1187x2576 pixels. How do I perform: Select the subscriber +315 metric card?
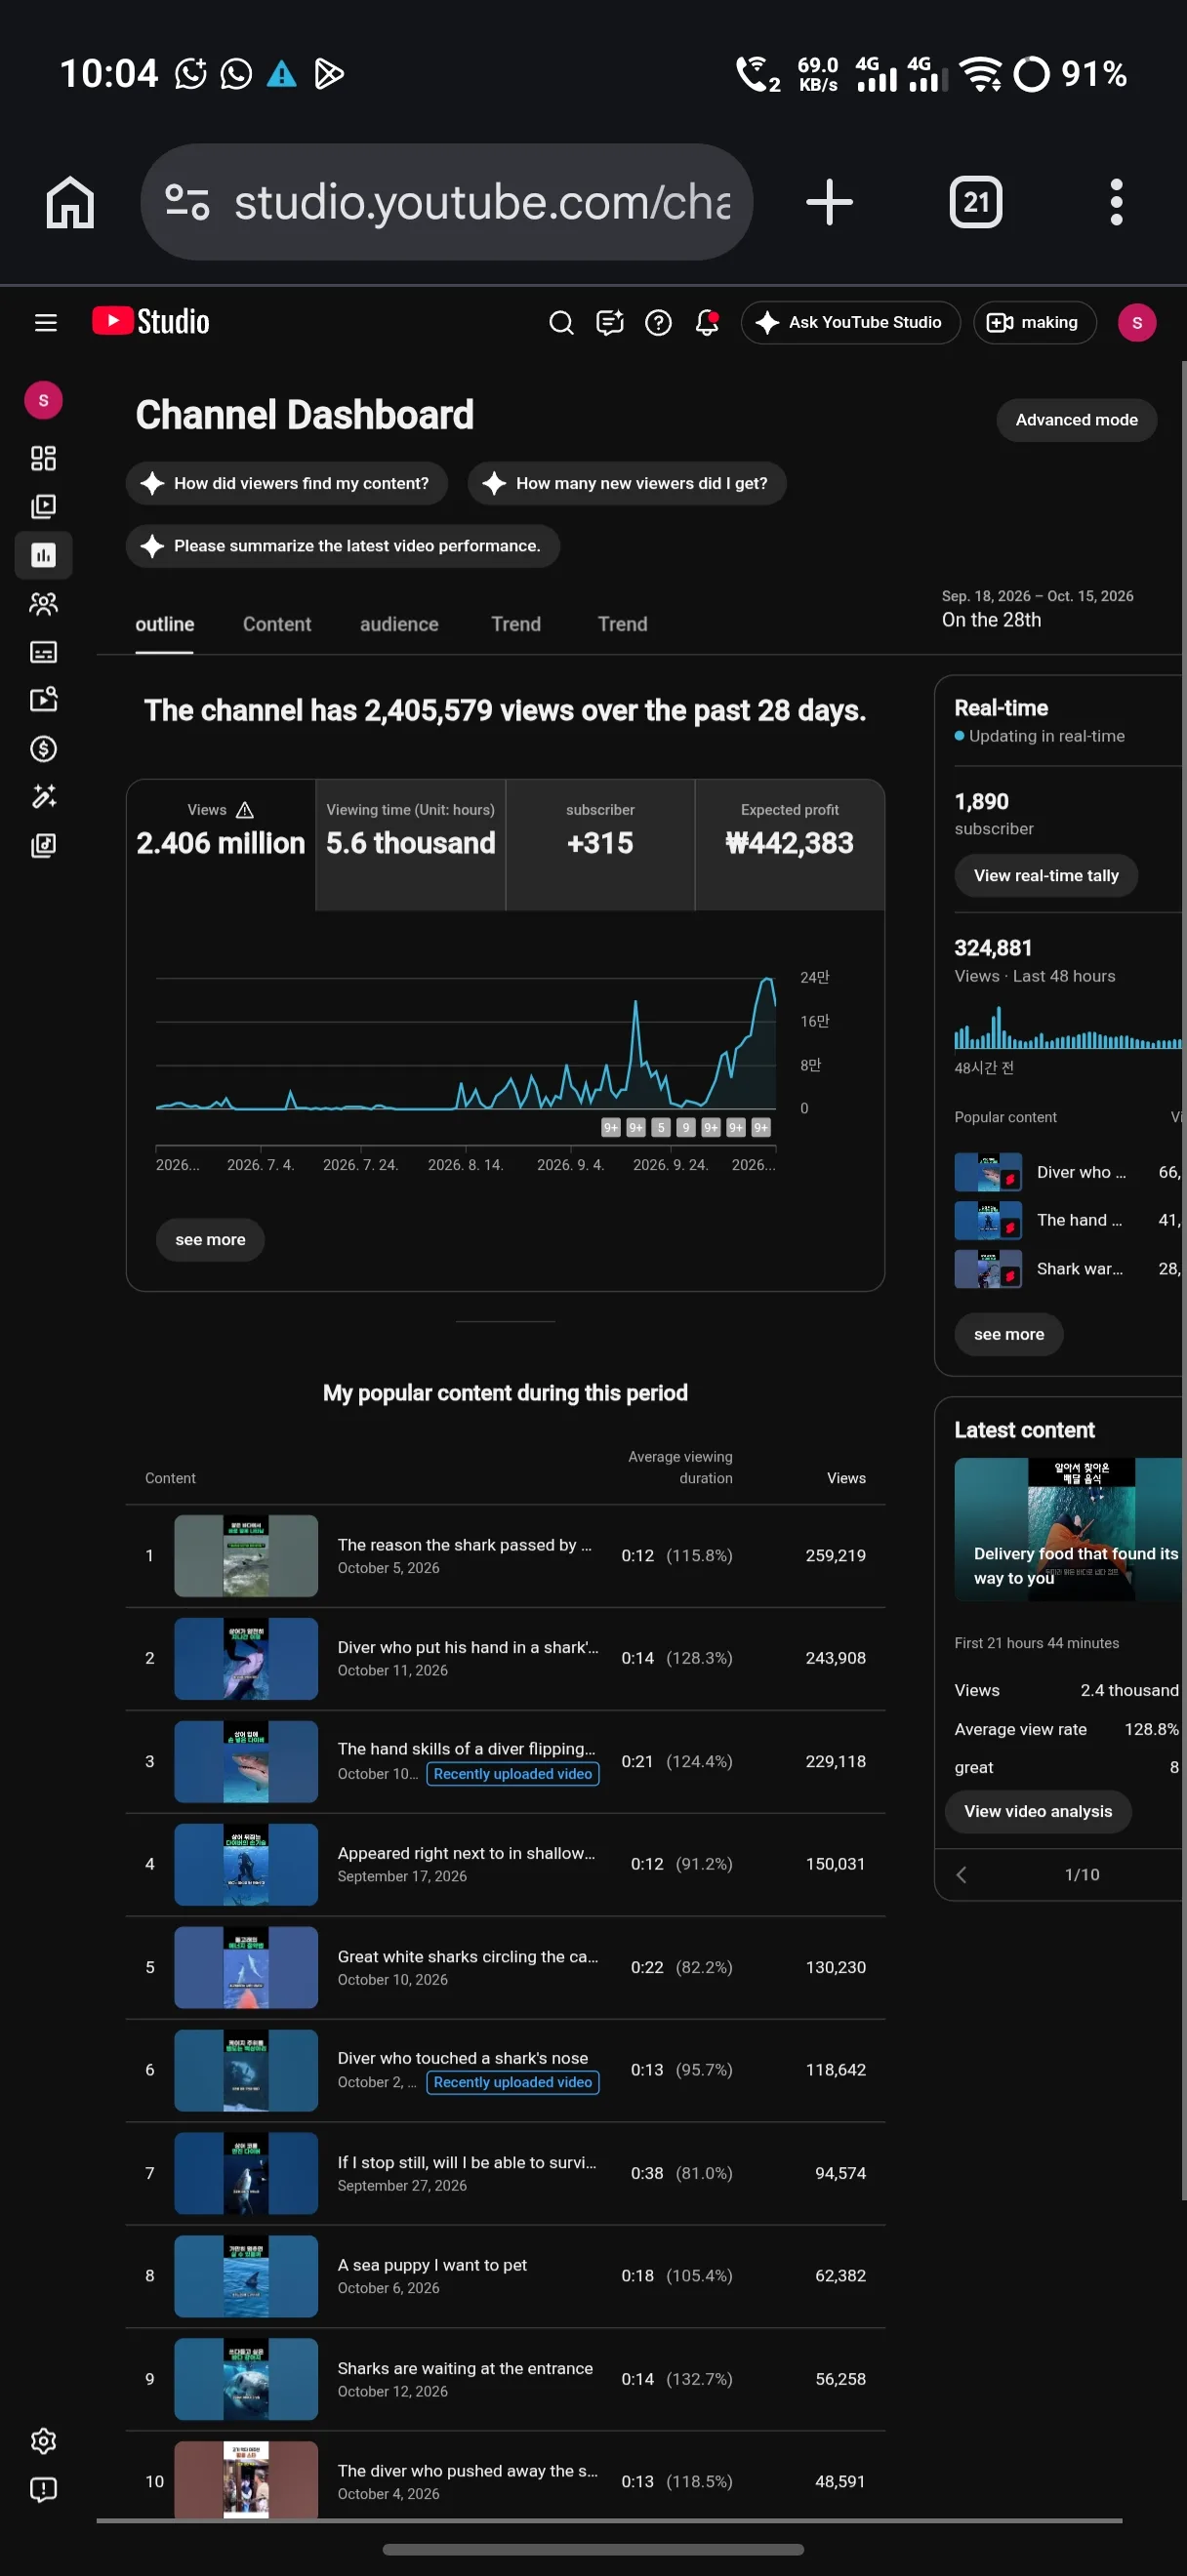pyautogui.click(x=600, y=844)
